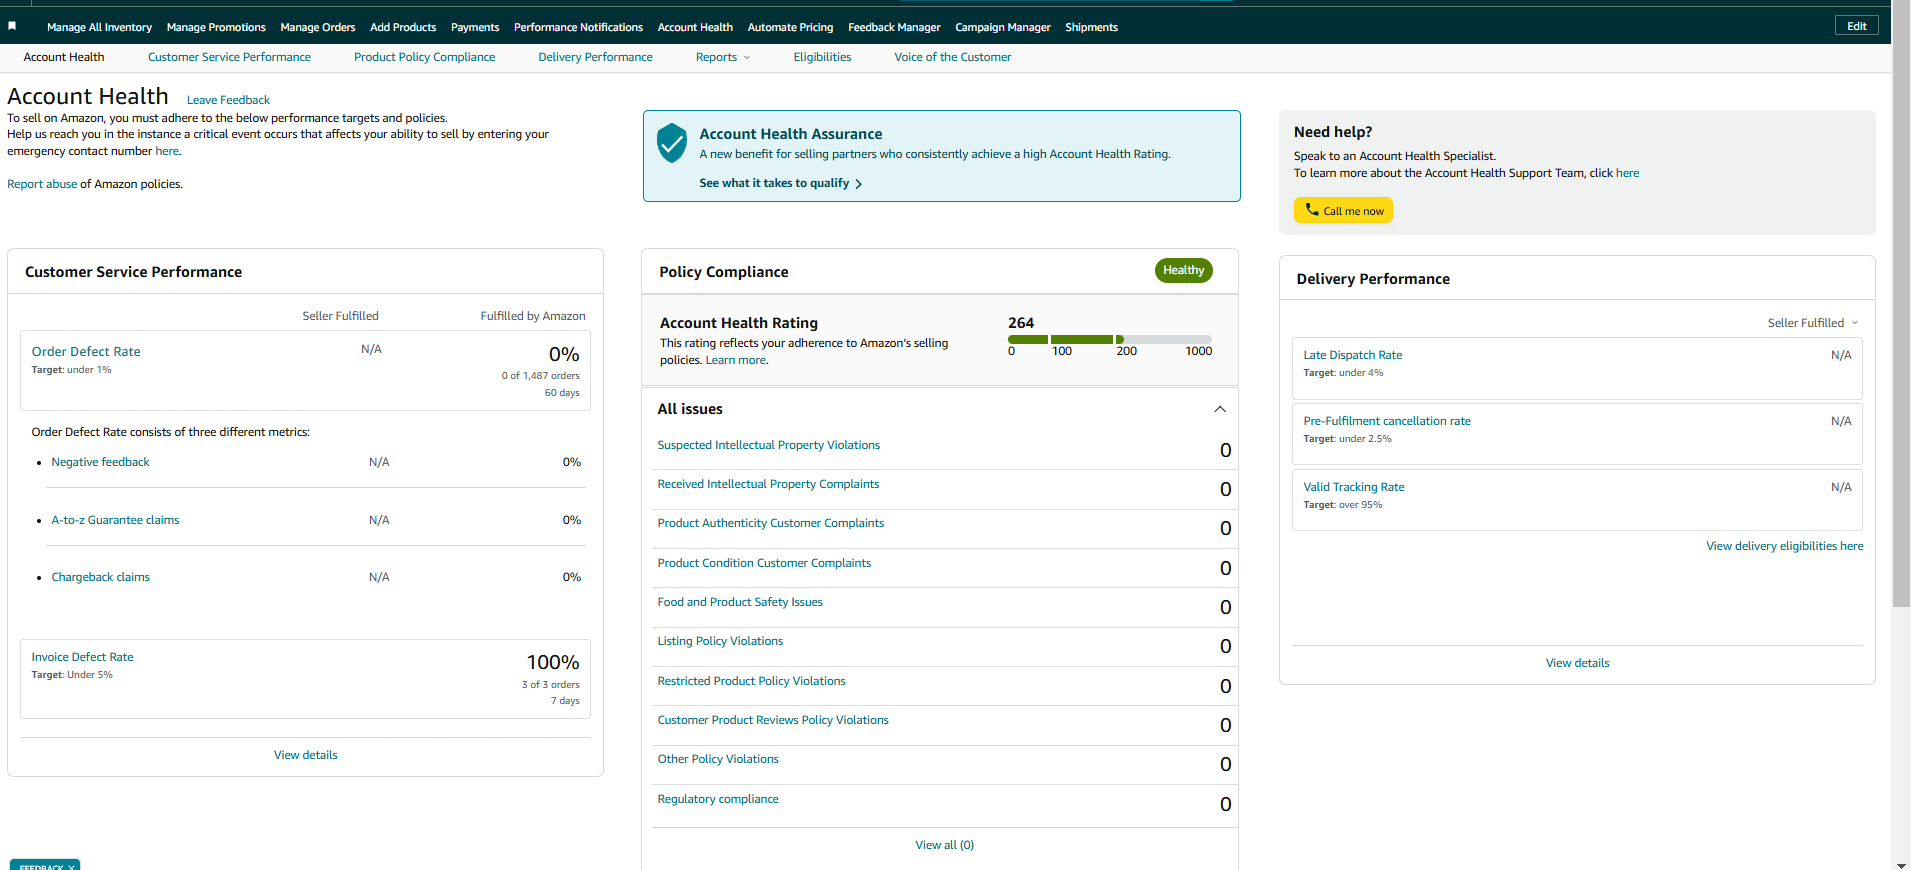Open Campaign Manager

1003,27
